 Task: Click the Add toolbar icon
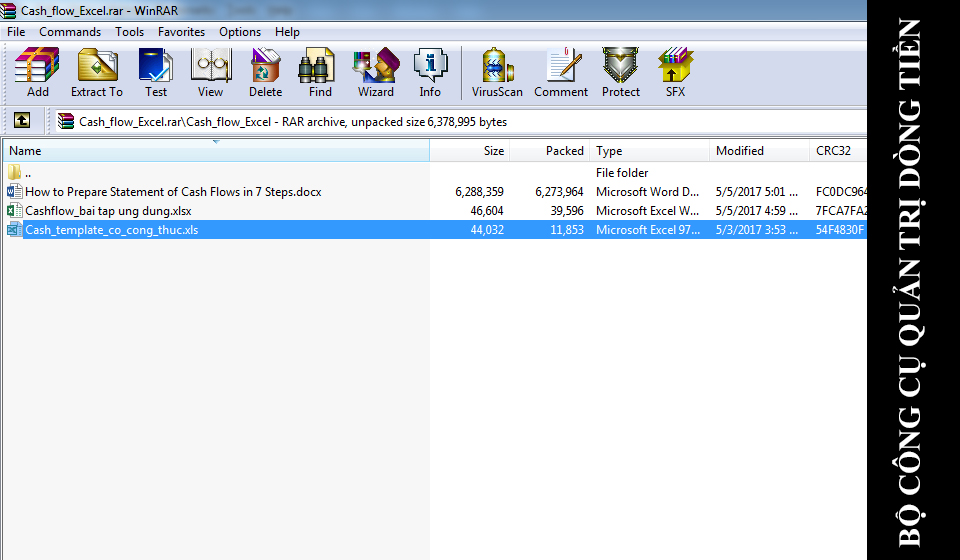click(37, 65)
